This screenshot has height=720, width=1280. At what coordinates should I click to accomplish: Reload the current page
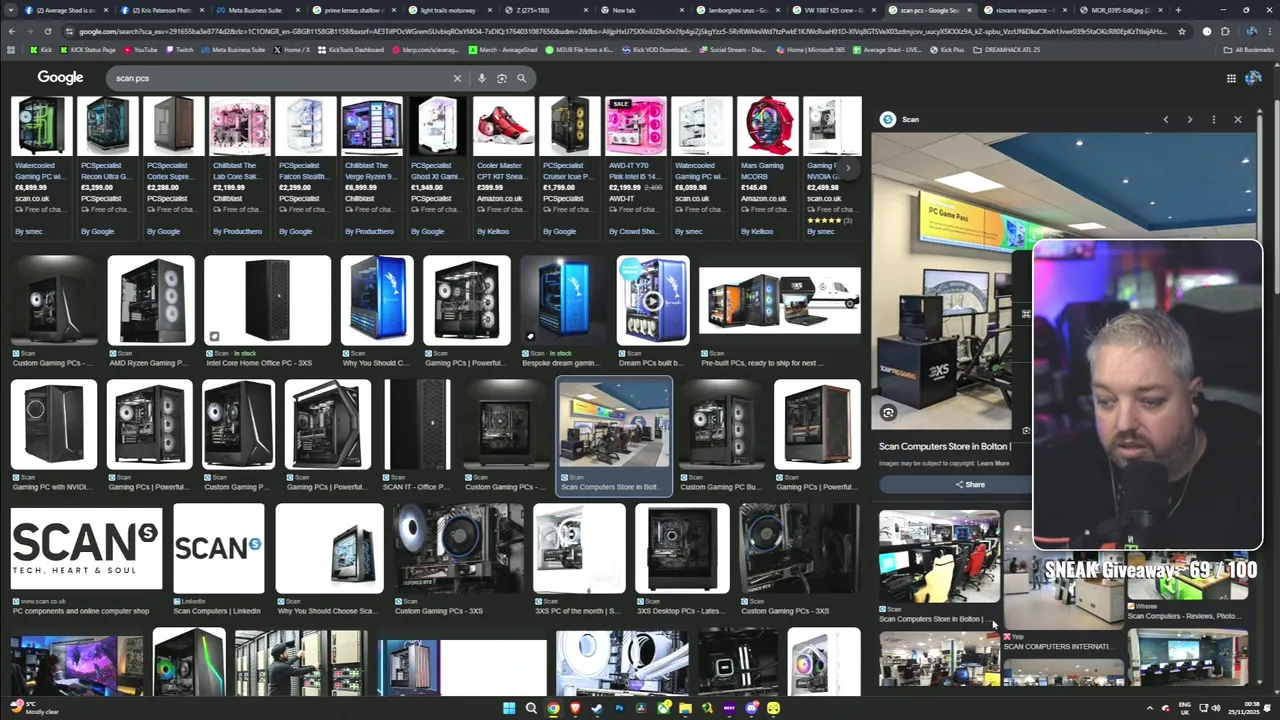click(47, 31)
